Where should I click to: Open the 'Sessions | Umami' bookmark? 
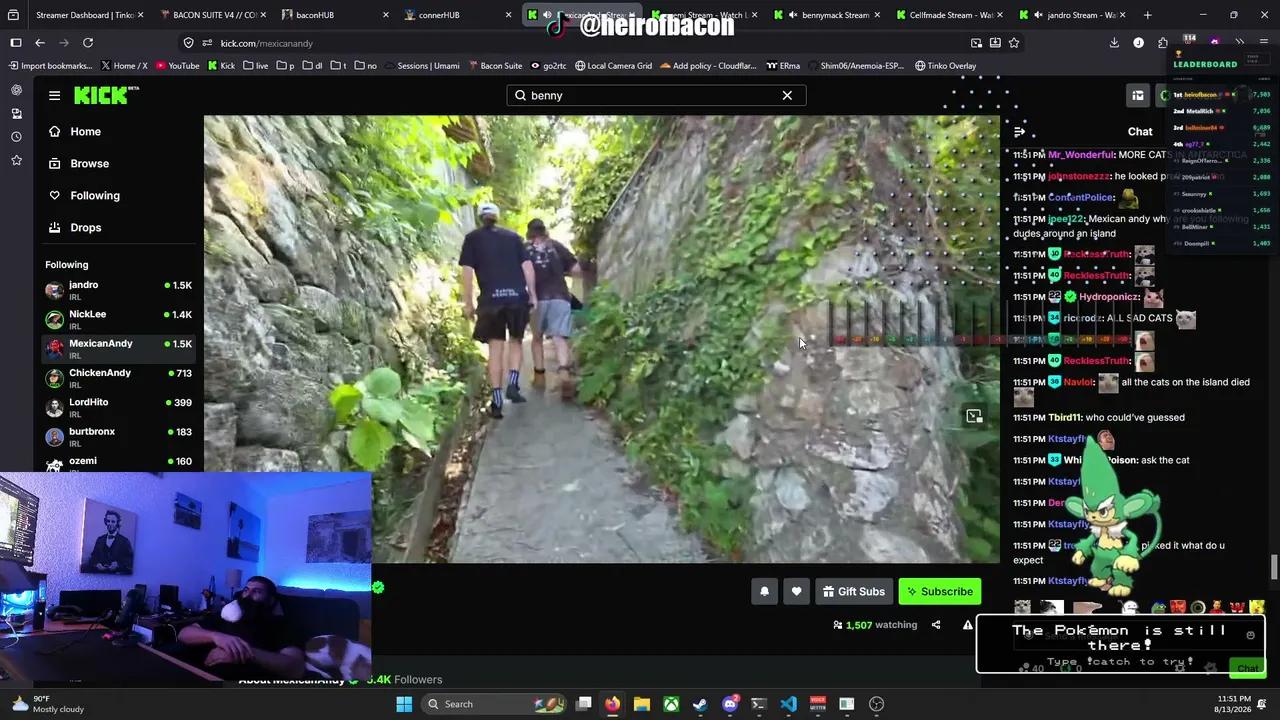click(421, 66)
